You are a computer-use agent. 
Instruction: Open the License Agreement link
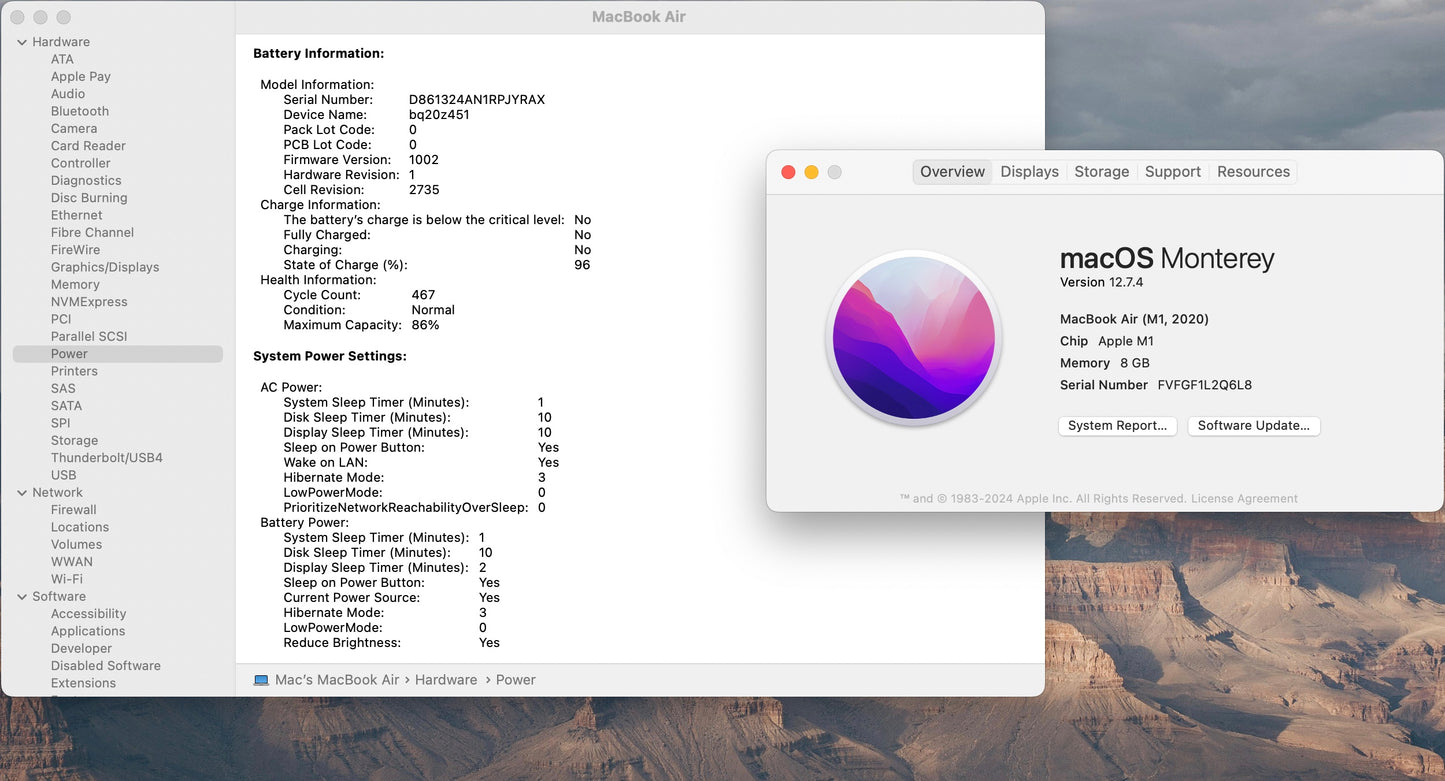(x=1244, y=499)
